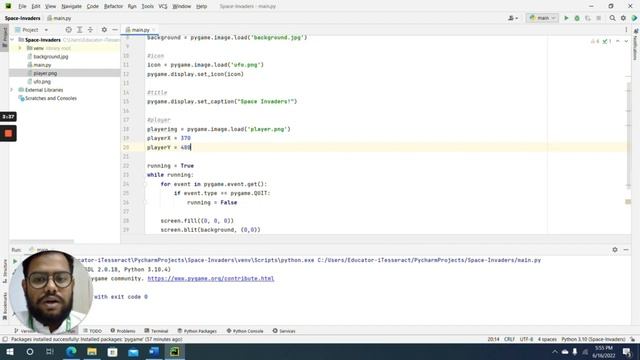Click the Stop icon in the top toolbar
The width and height of the screenshot is (640, 360).
click(598, 18)
